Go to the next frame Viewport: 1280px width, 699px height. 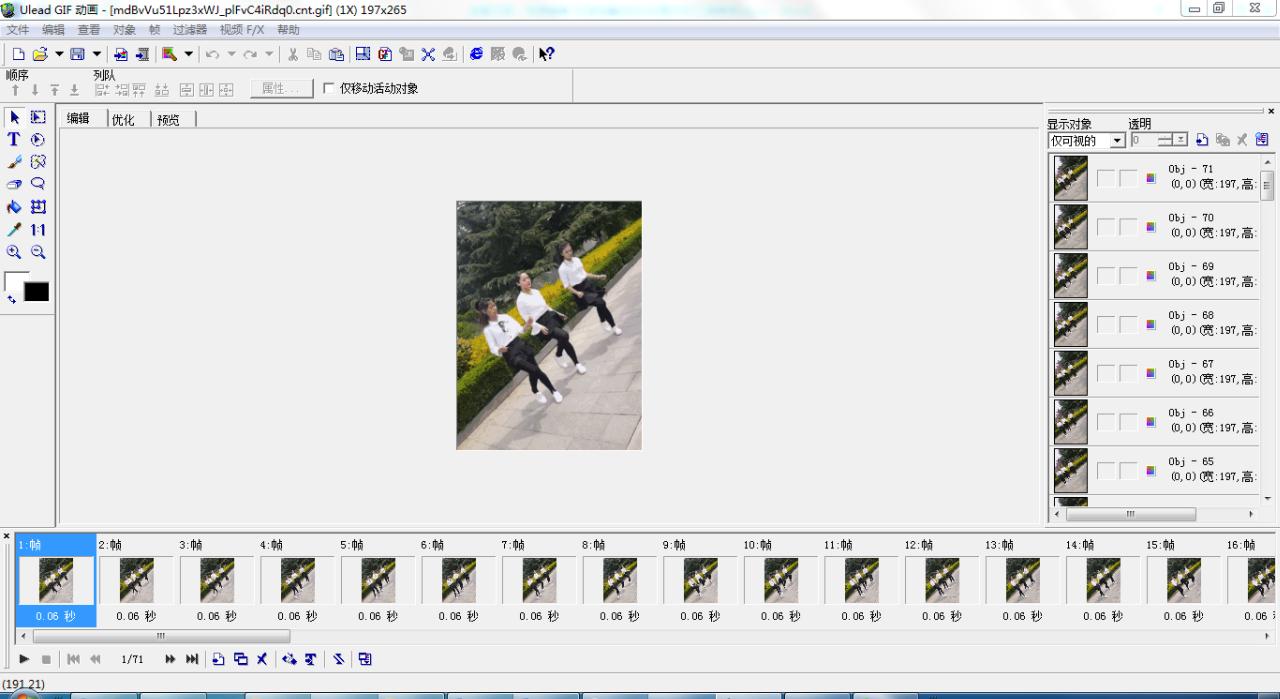pyautogui.click(x=170, y=659)
